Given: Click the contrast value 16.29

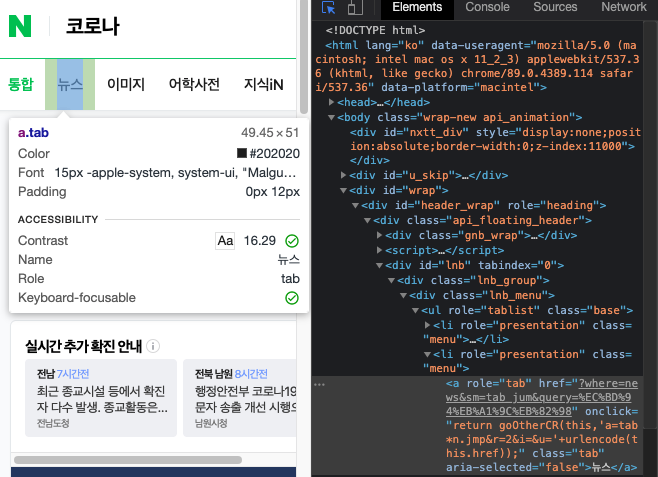Looking at the screenshot, I should [260, 241].
